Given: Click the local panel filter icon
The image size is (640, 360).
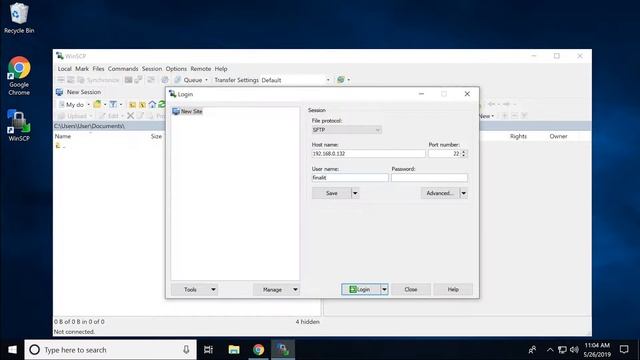Looking at the screenshot, I should pos(113,104).
